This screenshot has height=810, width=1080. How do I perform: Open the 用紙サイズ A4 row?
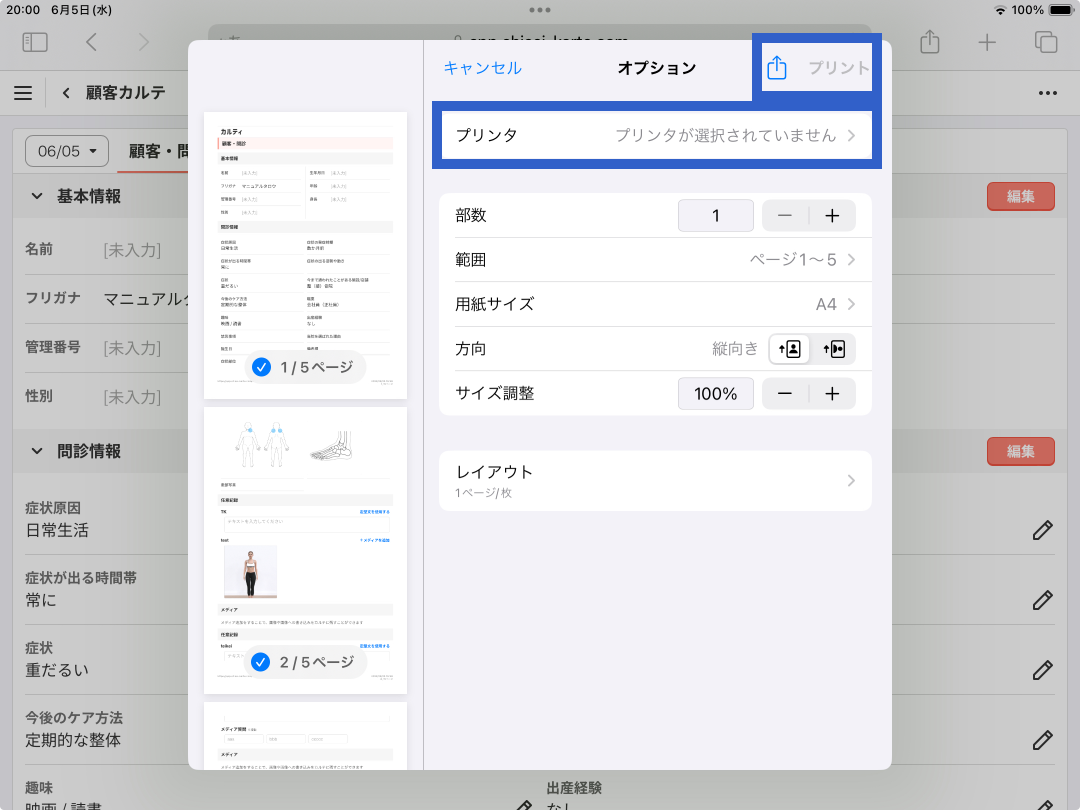[656, 304]
